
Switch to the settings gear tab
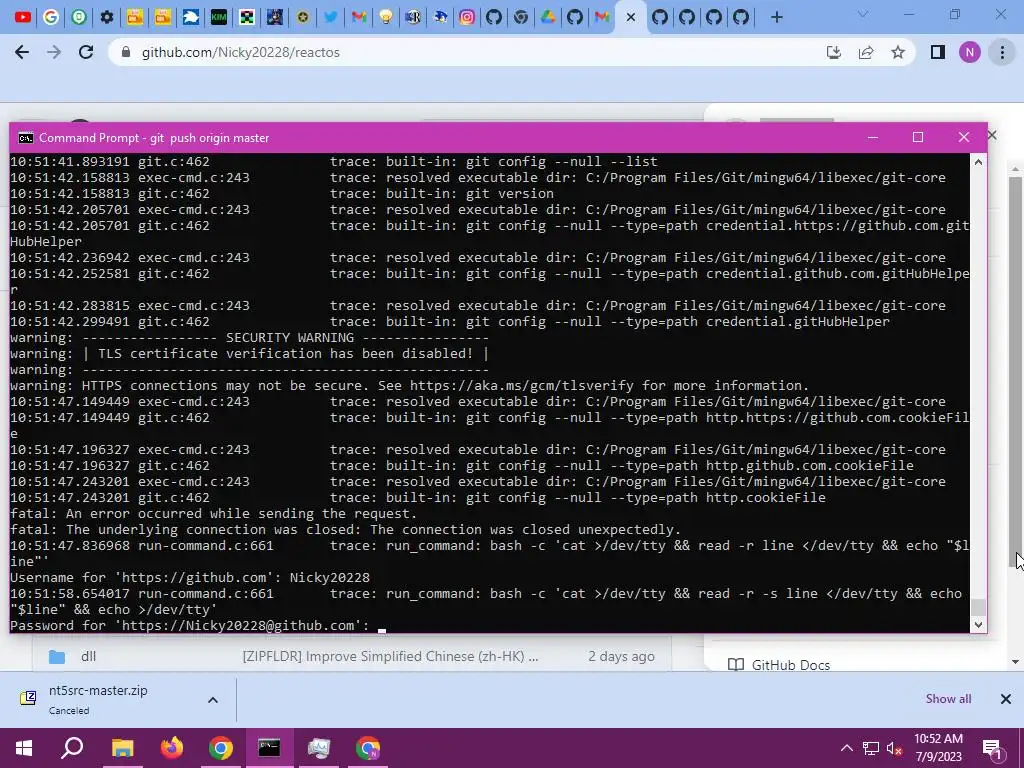[x=106, y=17]
